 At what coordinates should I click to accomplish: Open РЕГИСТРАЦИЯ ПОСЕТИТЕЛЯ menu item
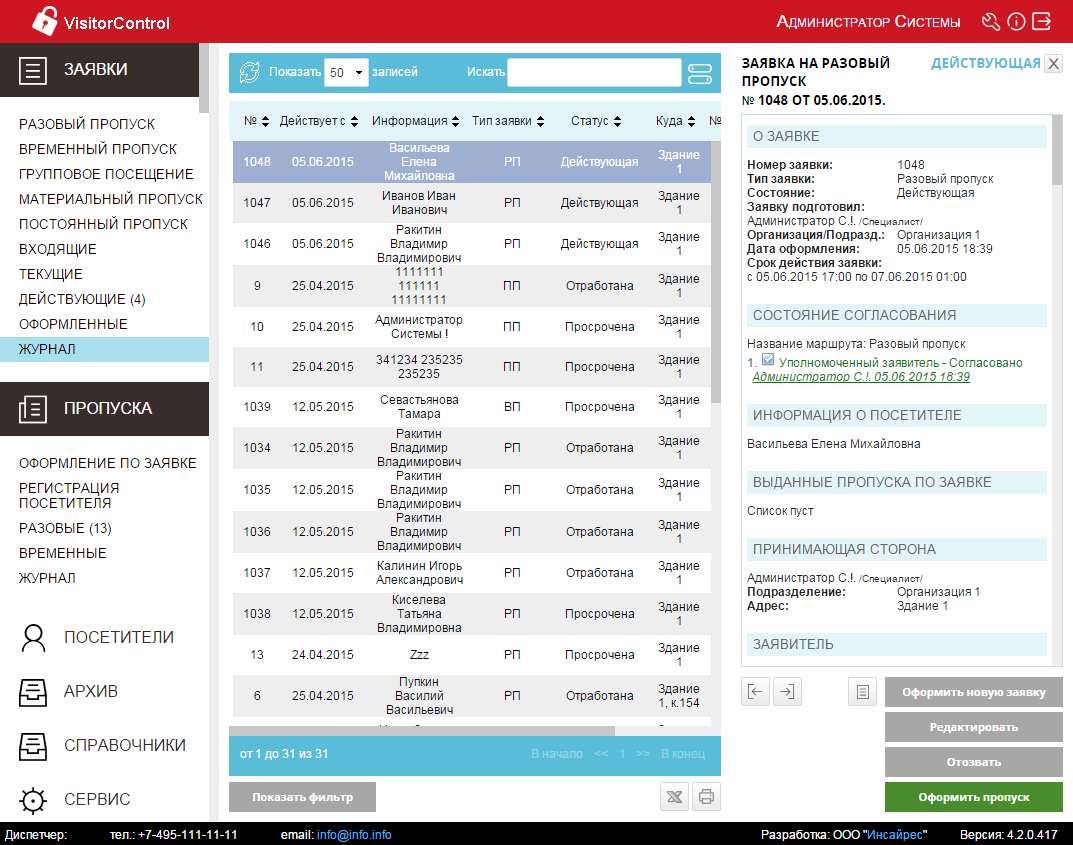coord(69,495)
